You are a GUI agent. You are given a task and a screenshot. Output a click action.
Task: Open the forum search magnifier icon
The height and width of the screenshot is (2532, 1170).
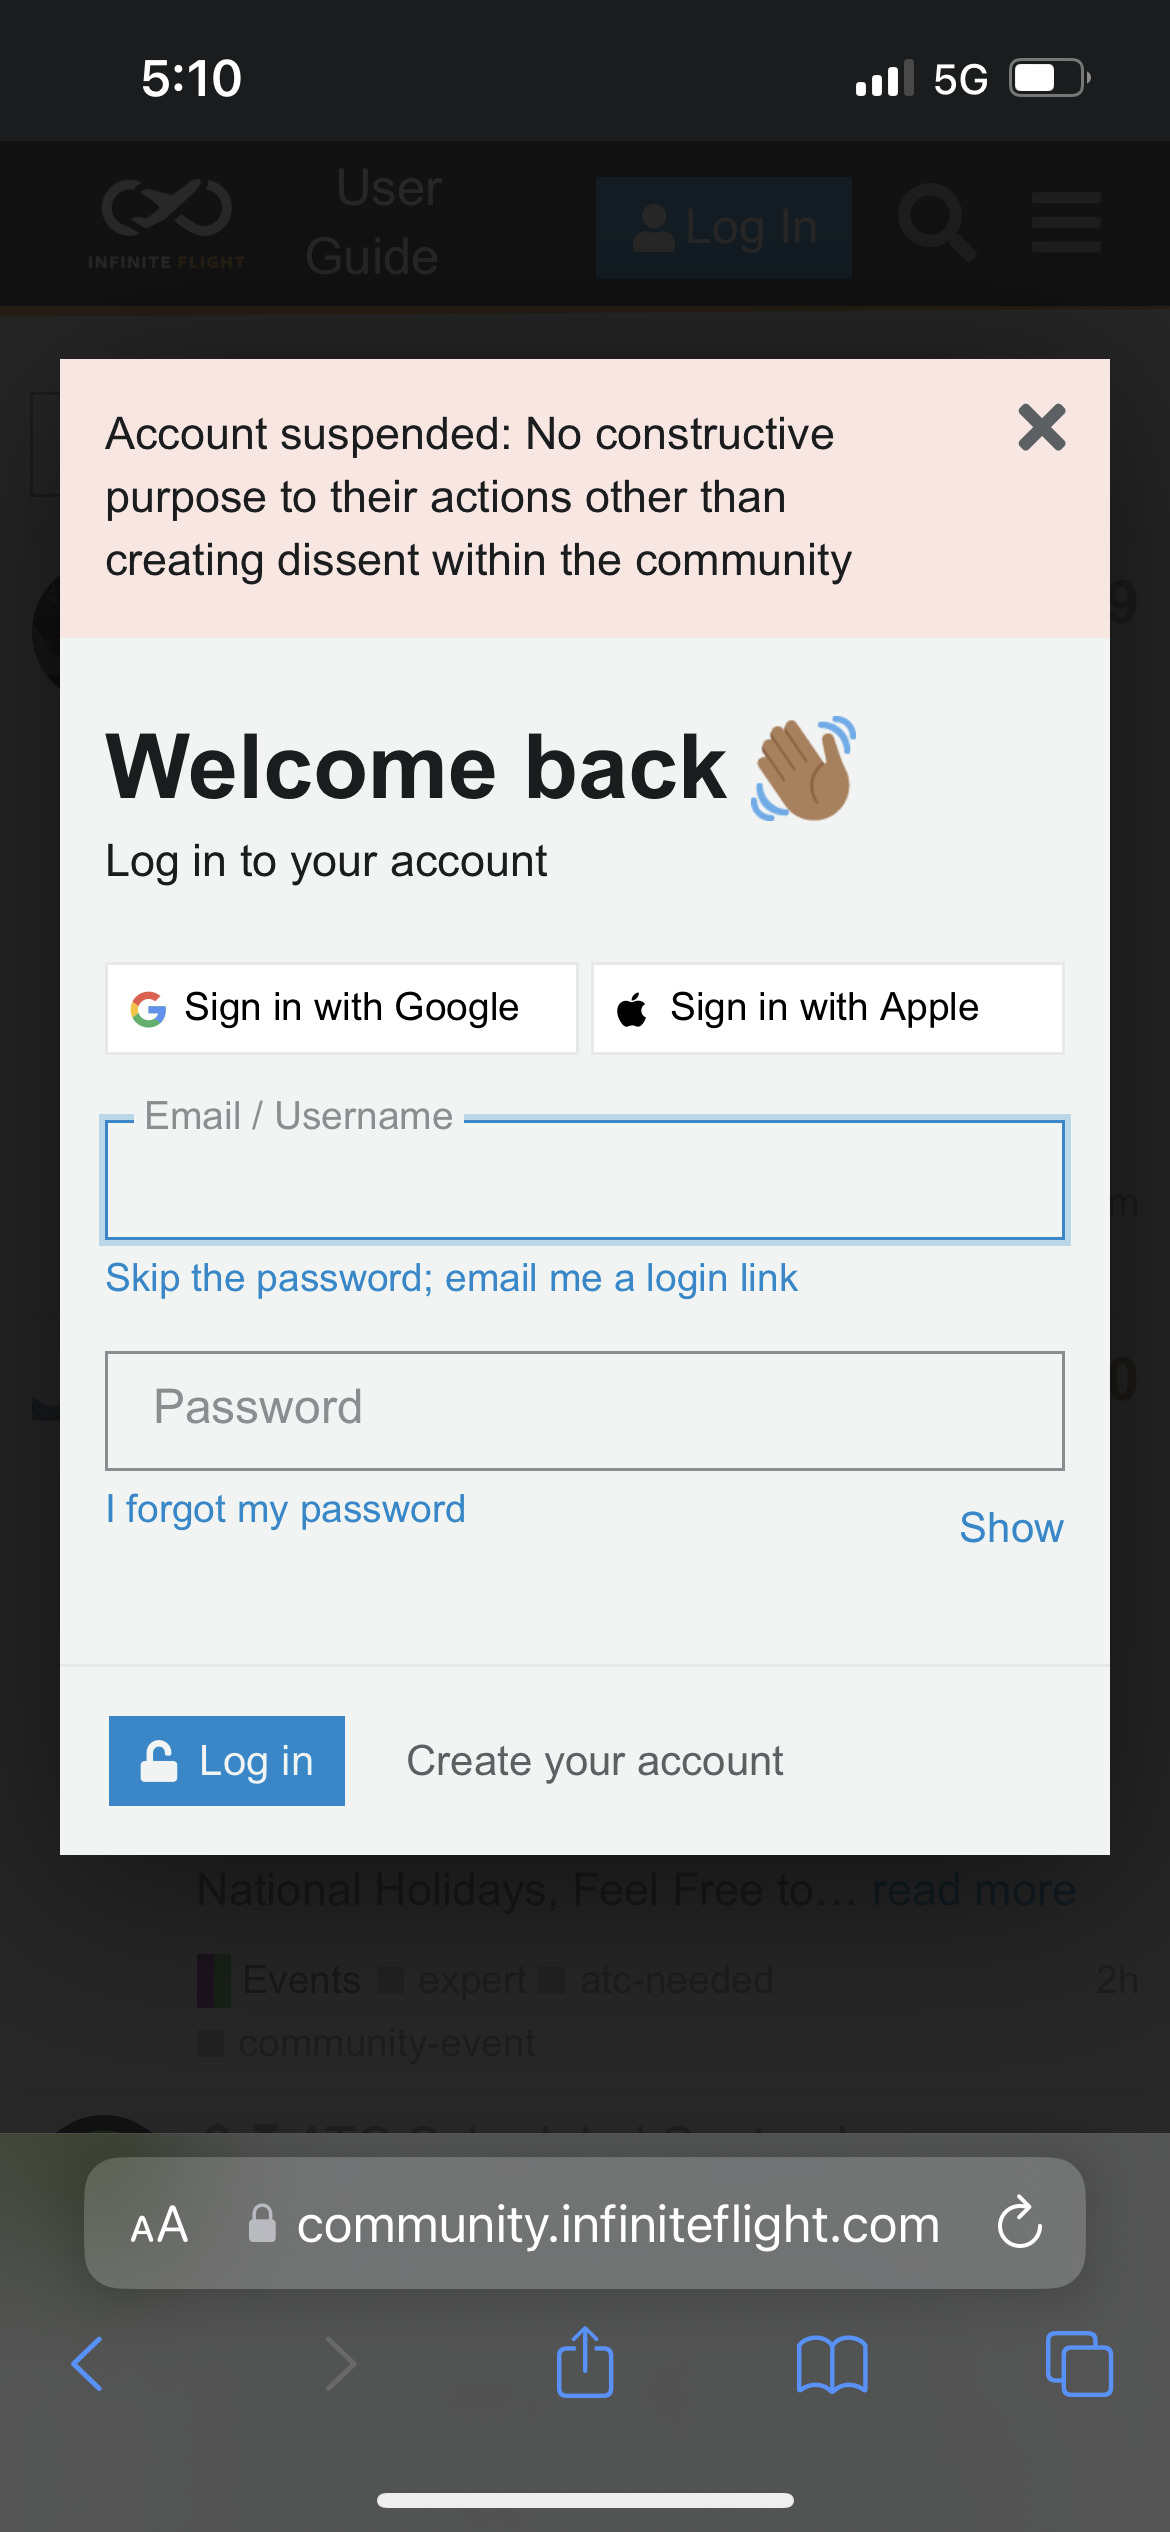pos(937,222)
